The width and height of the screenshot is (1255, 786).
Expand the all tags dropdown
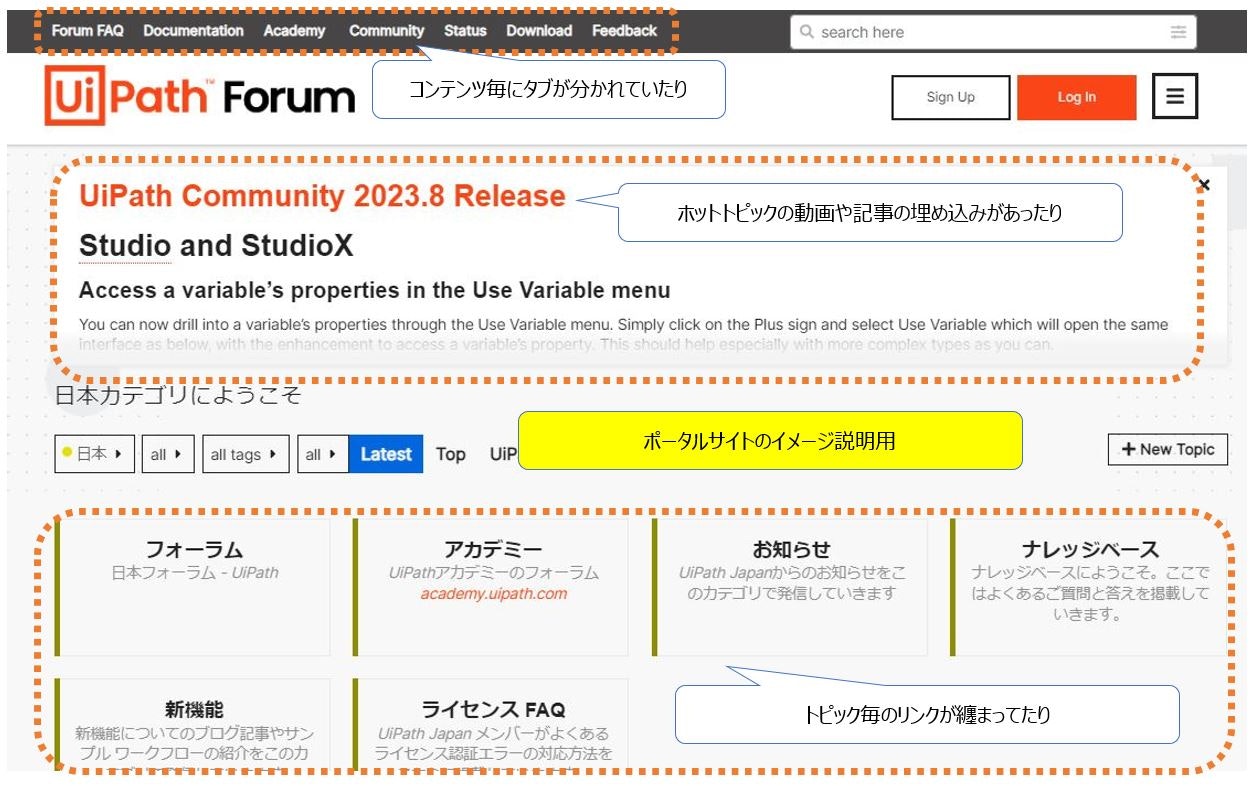coord(244,453)
